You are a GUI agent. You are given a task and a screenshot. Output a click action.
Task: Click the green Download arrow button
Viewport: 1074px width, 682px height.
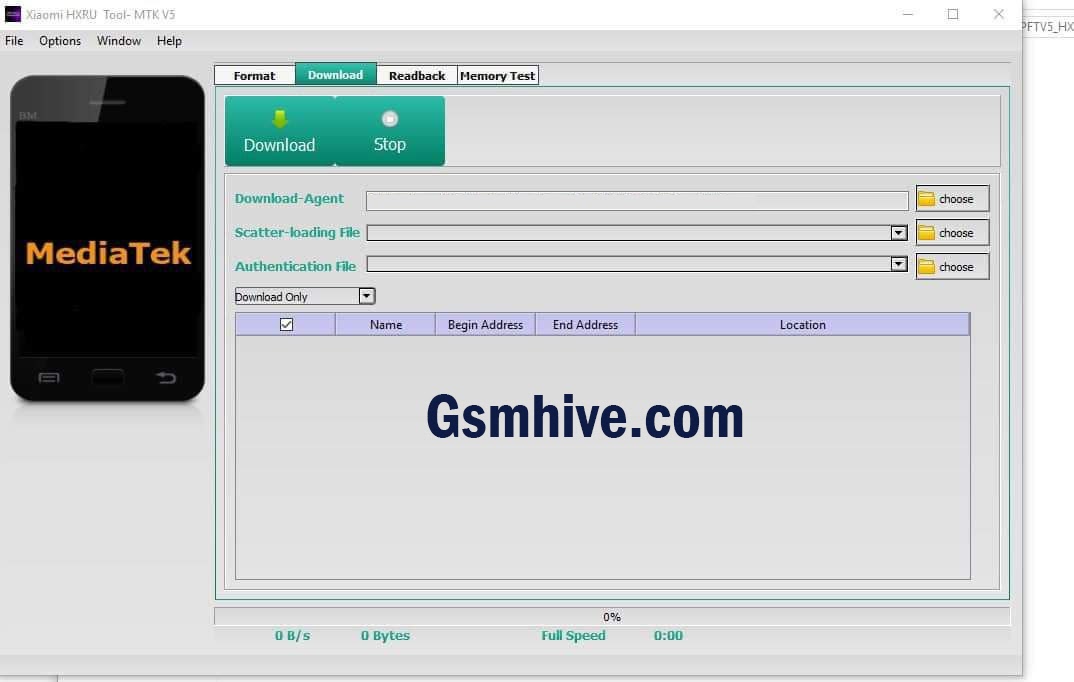(x=279, y=131)
